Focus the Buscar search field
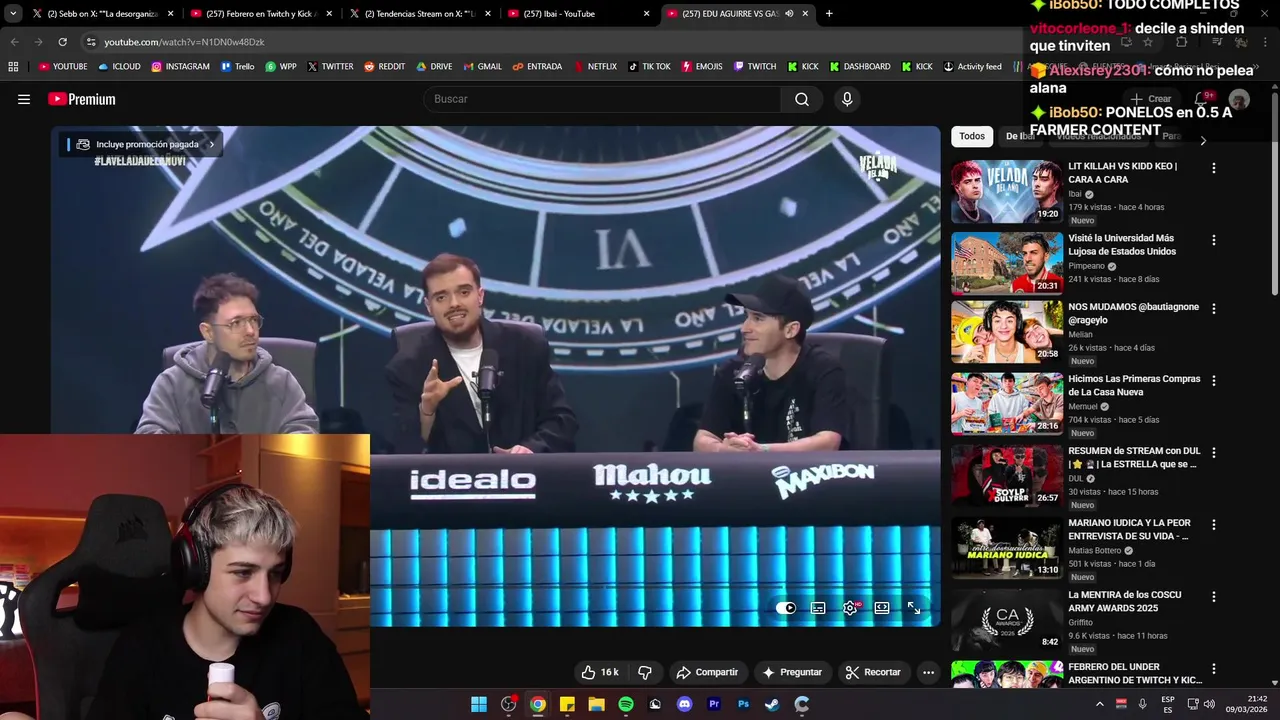This screenshot has height=720, width=1280. [602, 99]
